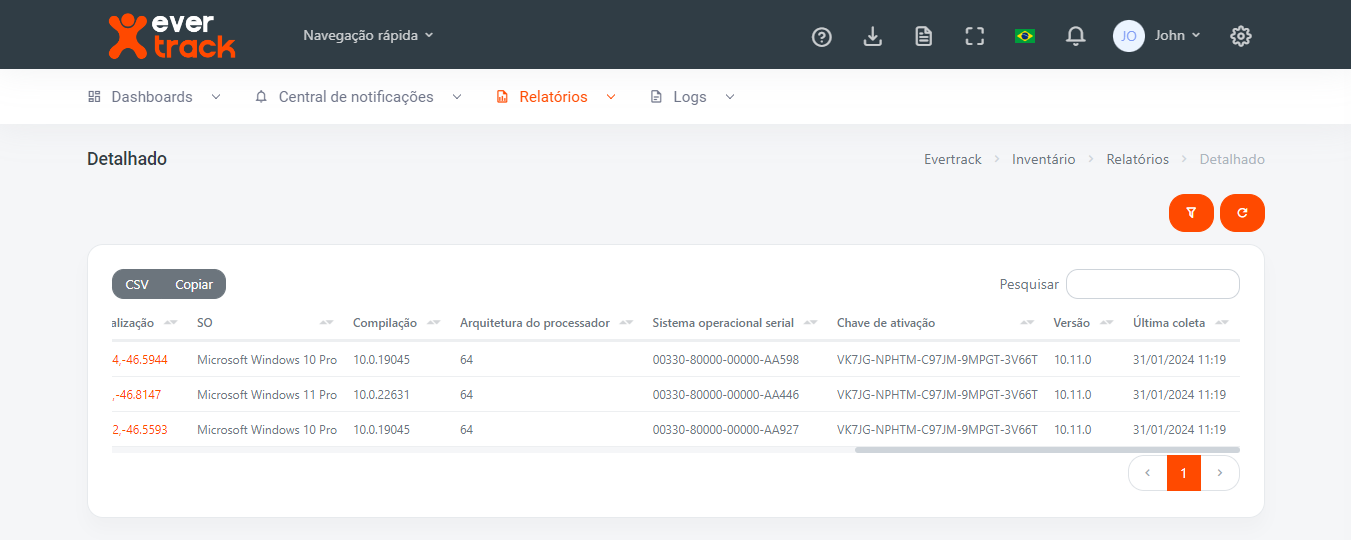Open the Logs menu
This screenshot has height=540, width=1351.
692,97
